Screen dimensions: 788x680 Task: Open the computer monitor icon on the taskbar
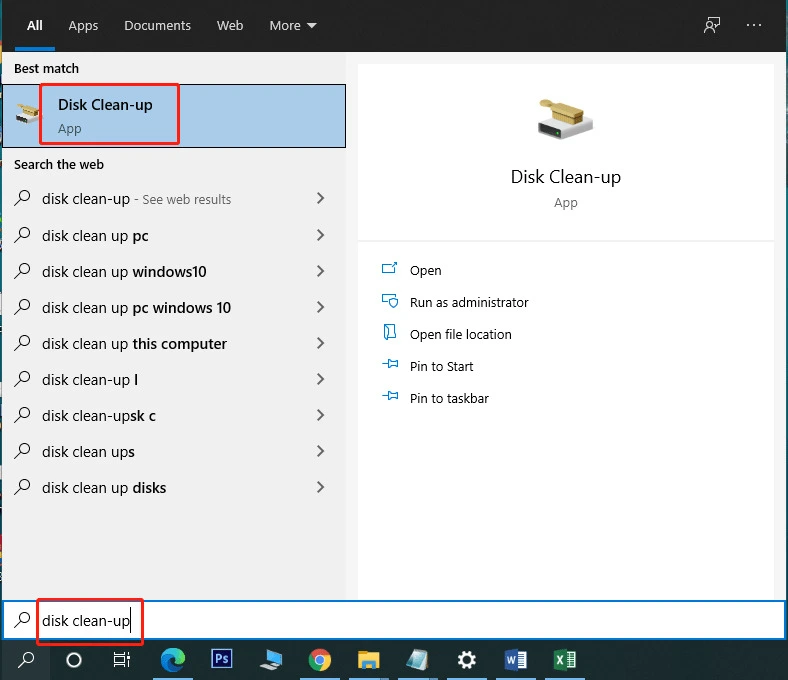pos(271,660)
